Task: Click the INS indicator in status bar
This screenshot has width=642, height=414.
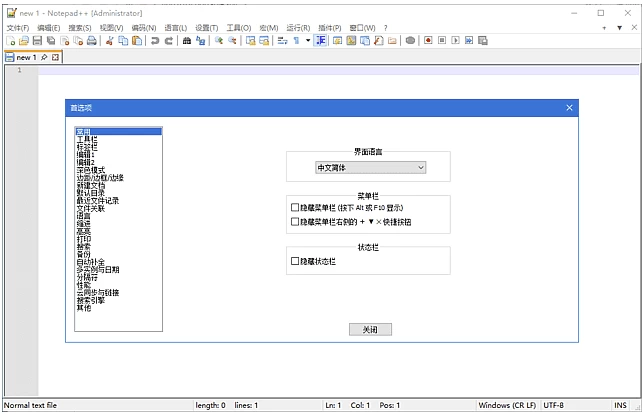Action: point(619,405)
